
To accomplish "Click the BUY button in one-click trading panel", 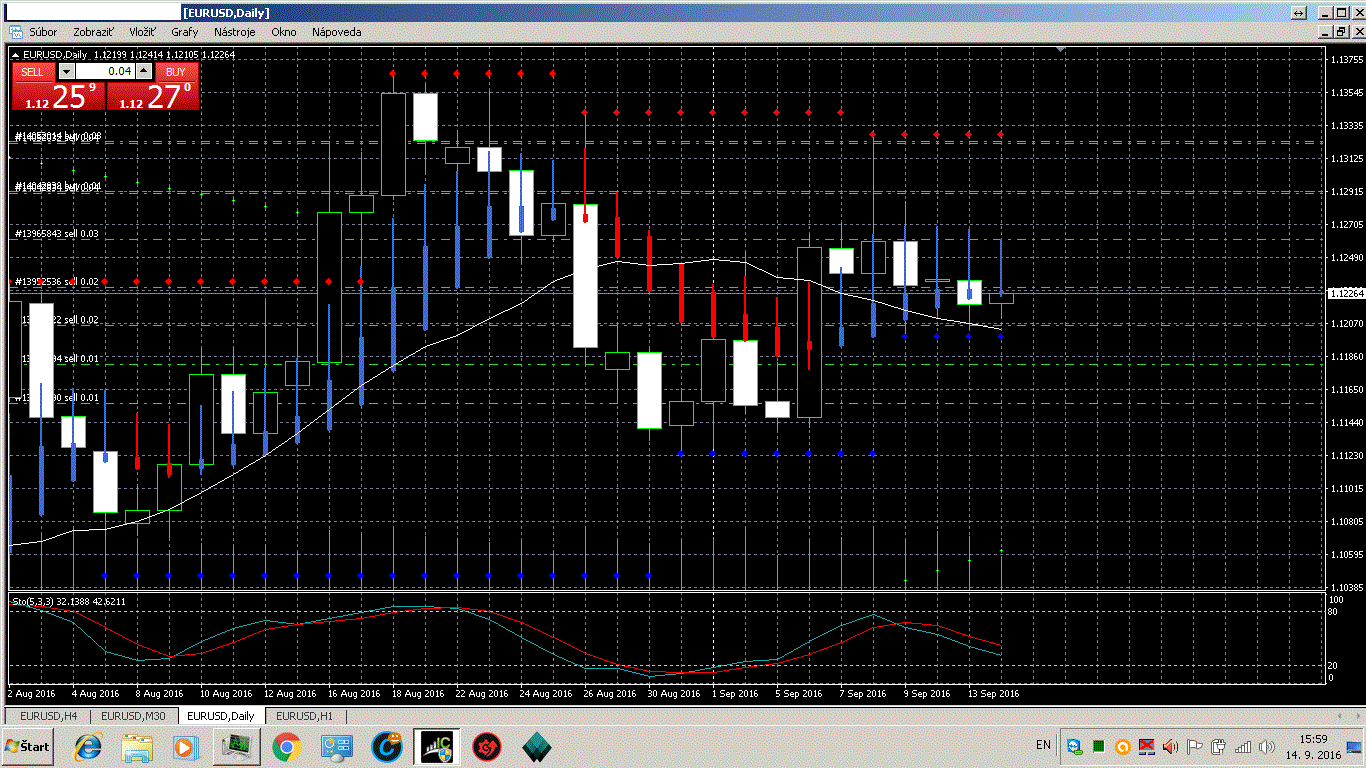I will tap(176, 72).
